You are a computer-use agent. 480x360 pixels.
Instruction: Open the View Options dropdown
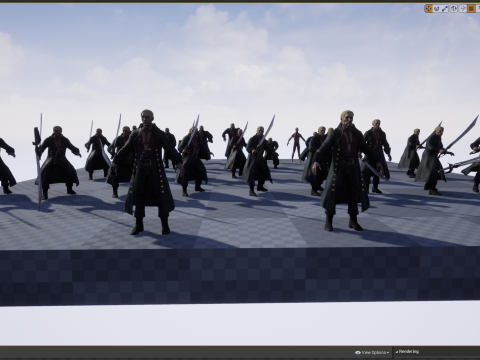point(372,352)
